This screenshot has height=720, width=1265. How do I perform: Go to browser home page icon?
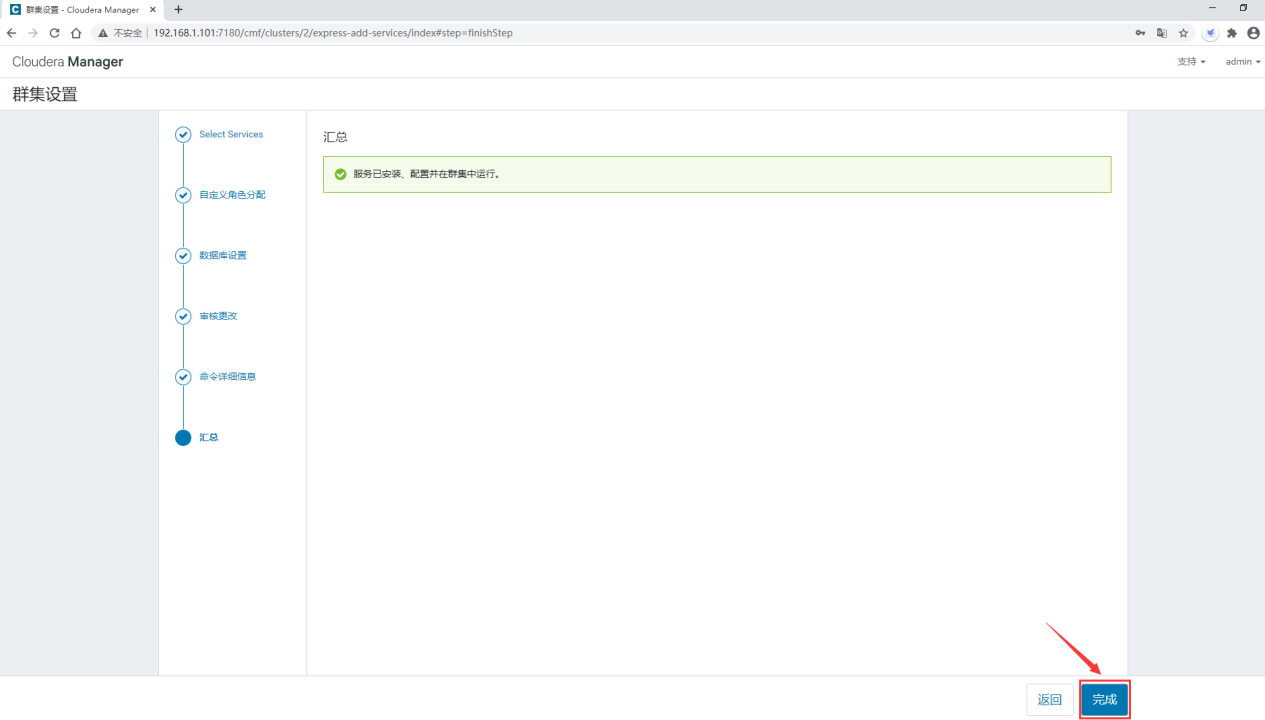tap(76, 33)
